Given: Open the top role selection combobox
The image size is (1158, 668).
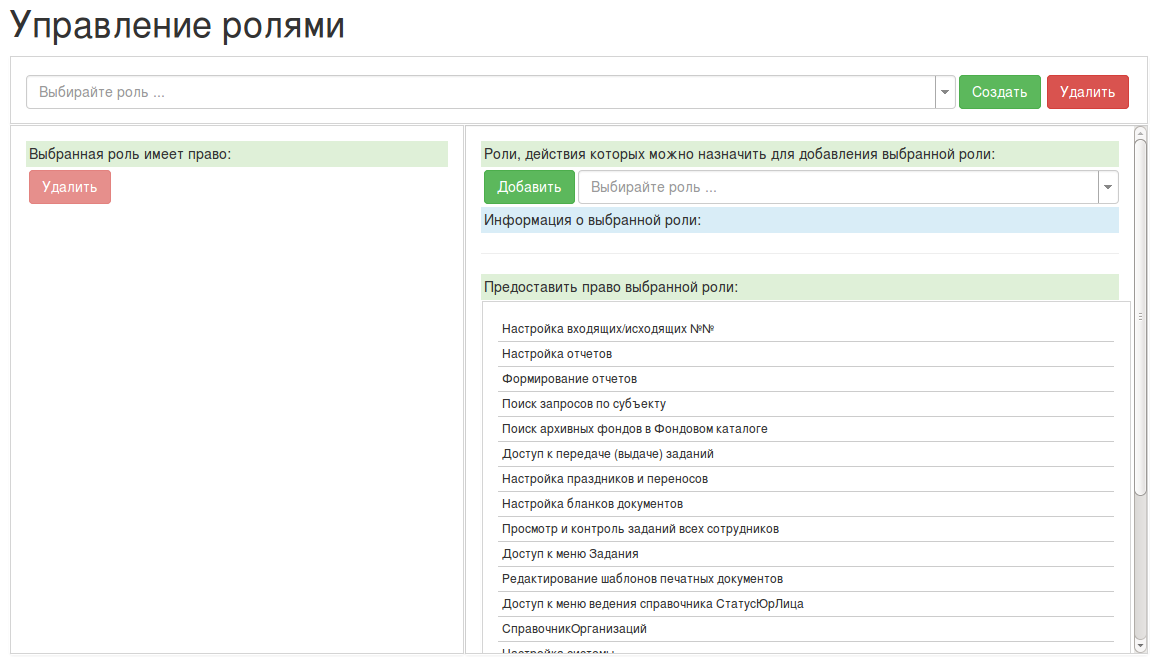Looking at the screenshot, I should tap(480, 92).
